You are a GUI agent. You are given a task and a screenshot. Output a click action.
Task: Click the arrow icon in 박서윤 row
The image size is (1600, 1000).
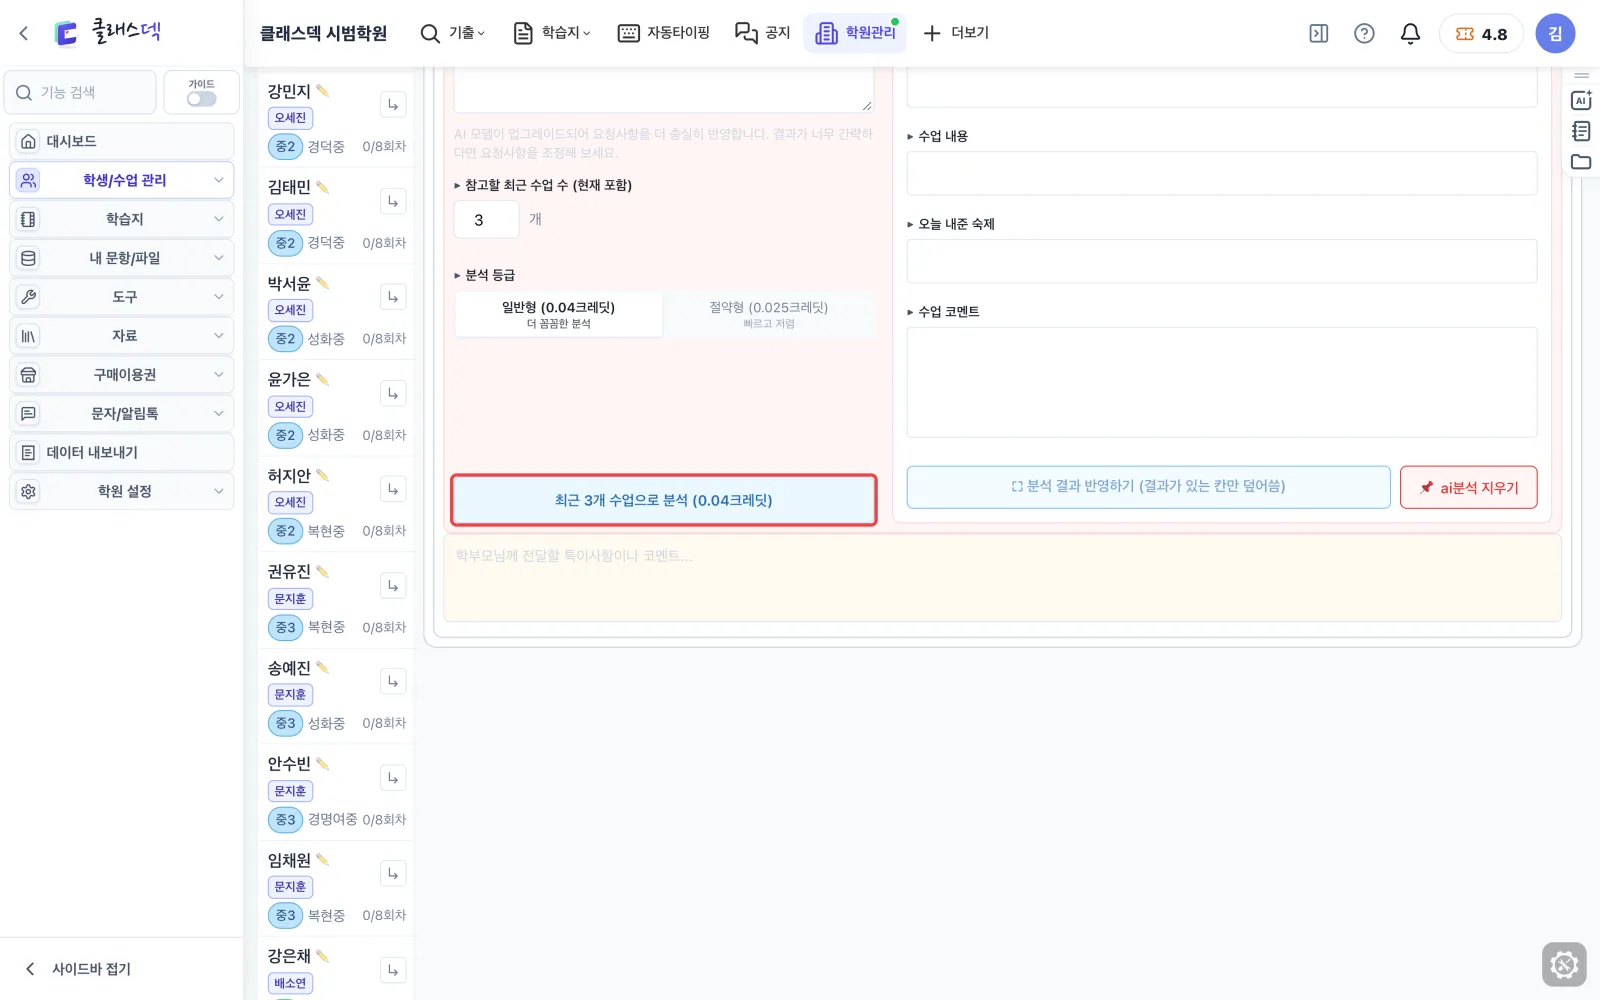(393, 297)
